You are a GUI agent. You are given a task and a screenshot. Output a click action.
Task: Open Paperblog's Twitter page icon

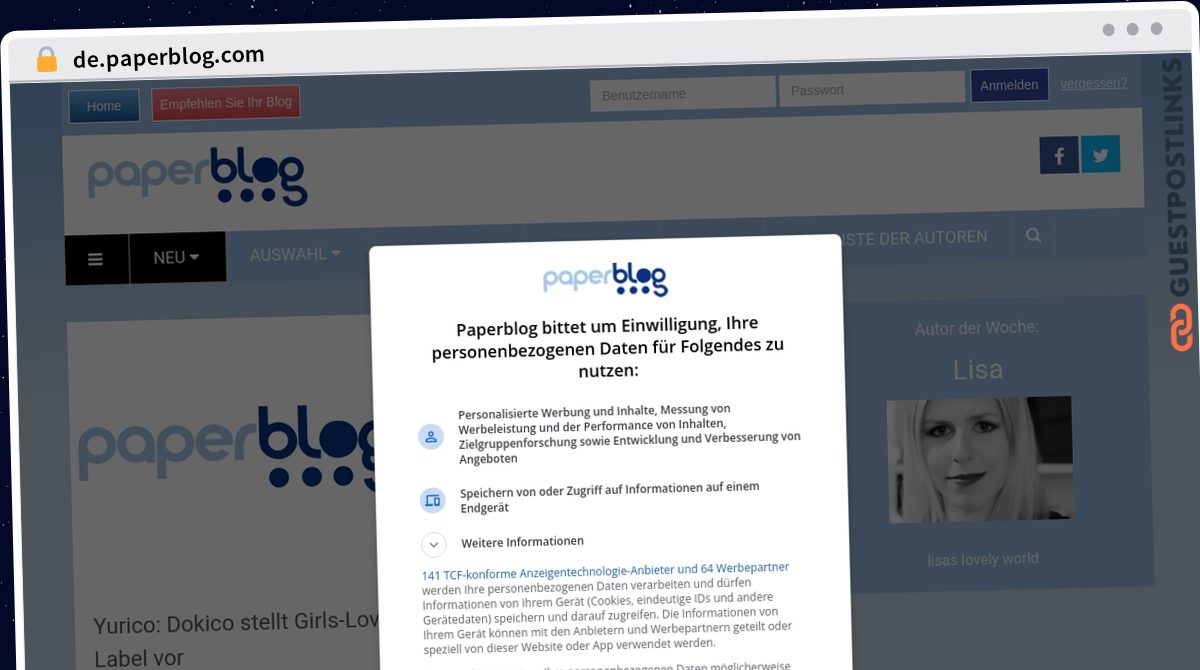pos(1101,155)
